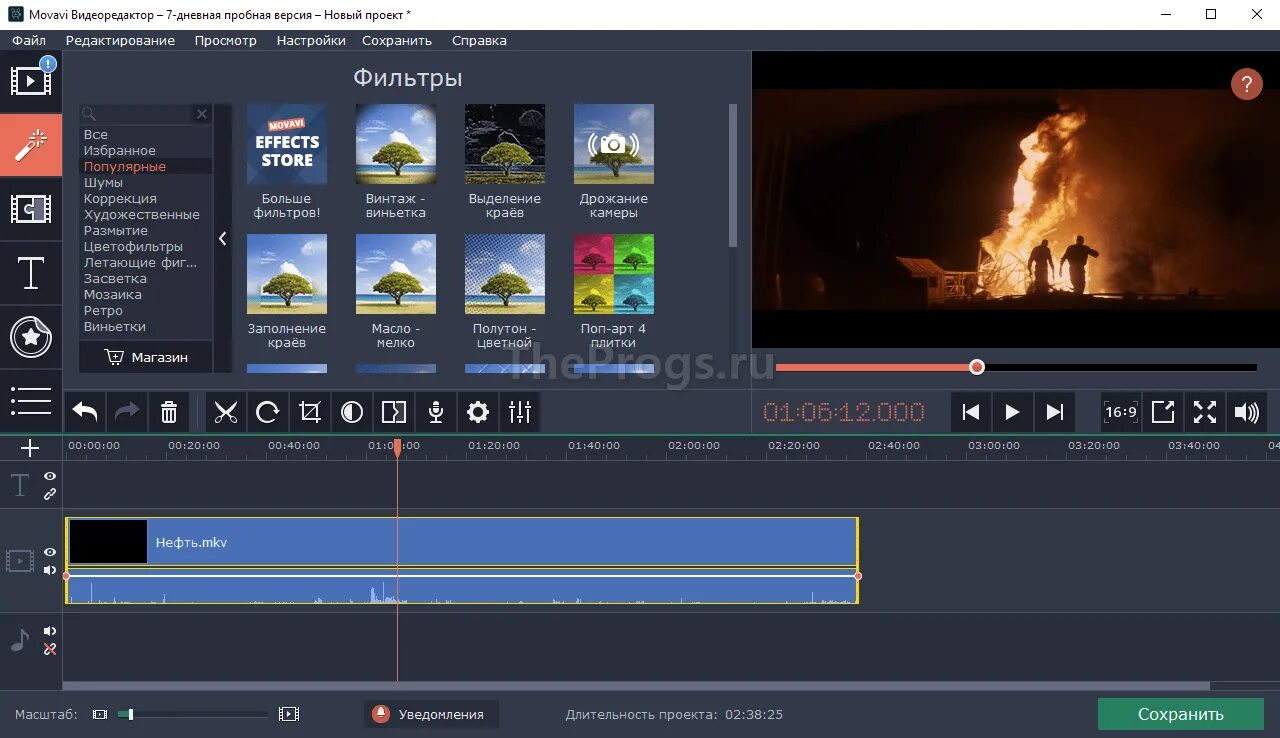
Task: Detach preview into separate window
Action: [1163, 412]
